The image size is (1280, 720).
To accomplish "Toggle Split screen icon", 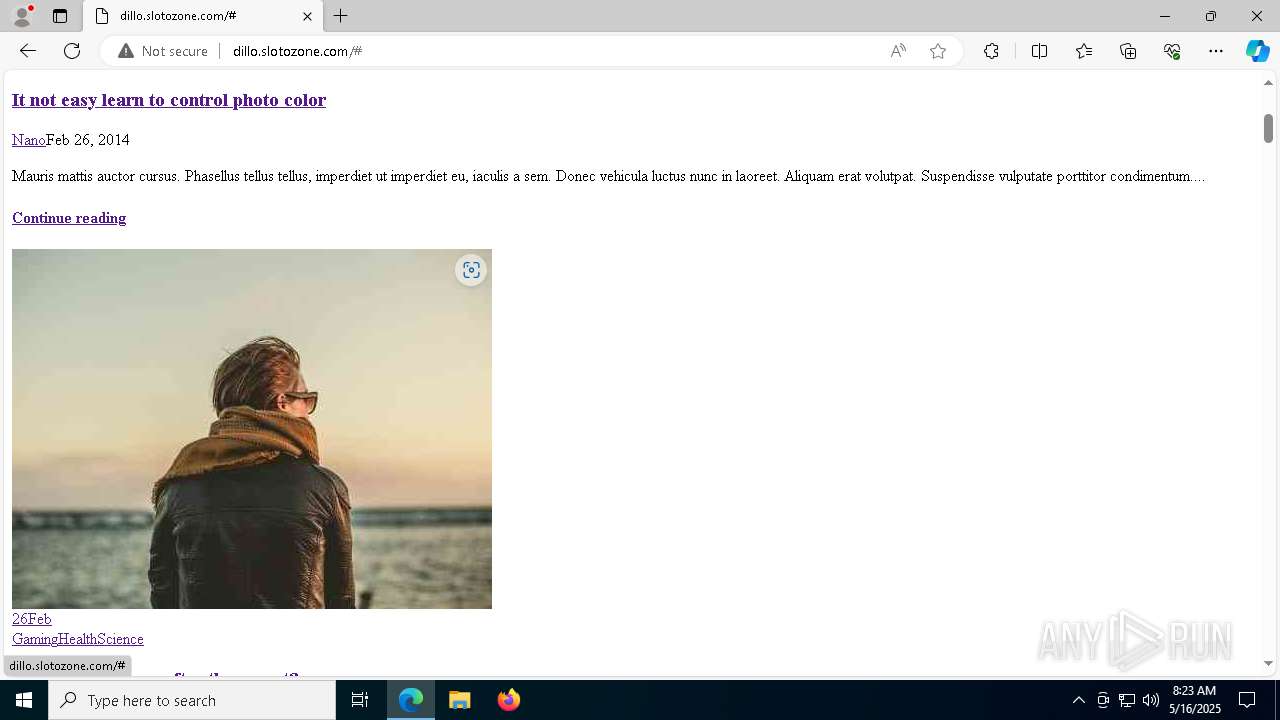I will 1039,51.
